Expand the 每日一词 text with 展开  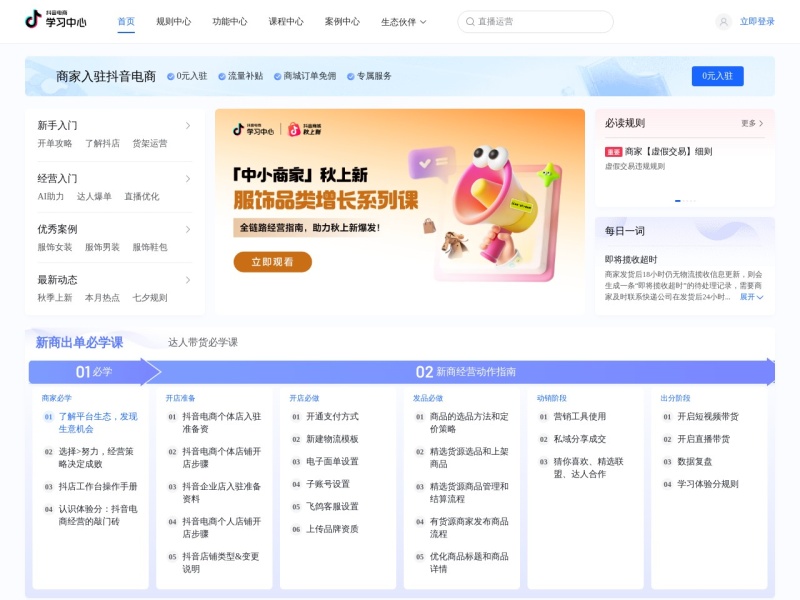point(751,297)
